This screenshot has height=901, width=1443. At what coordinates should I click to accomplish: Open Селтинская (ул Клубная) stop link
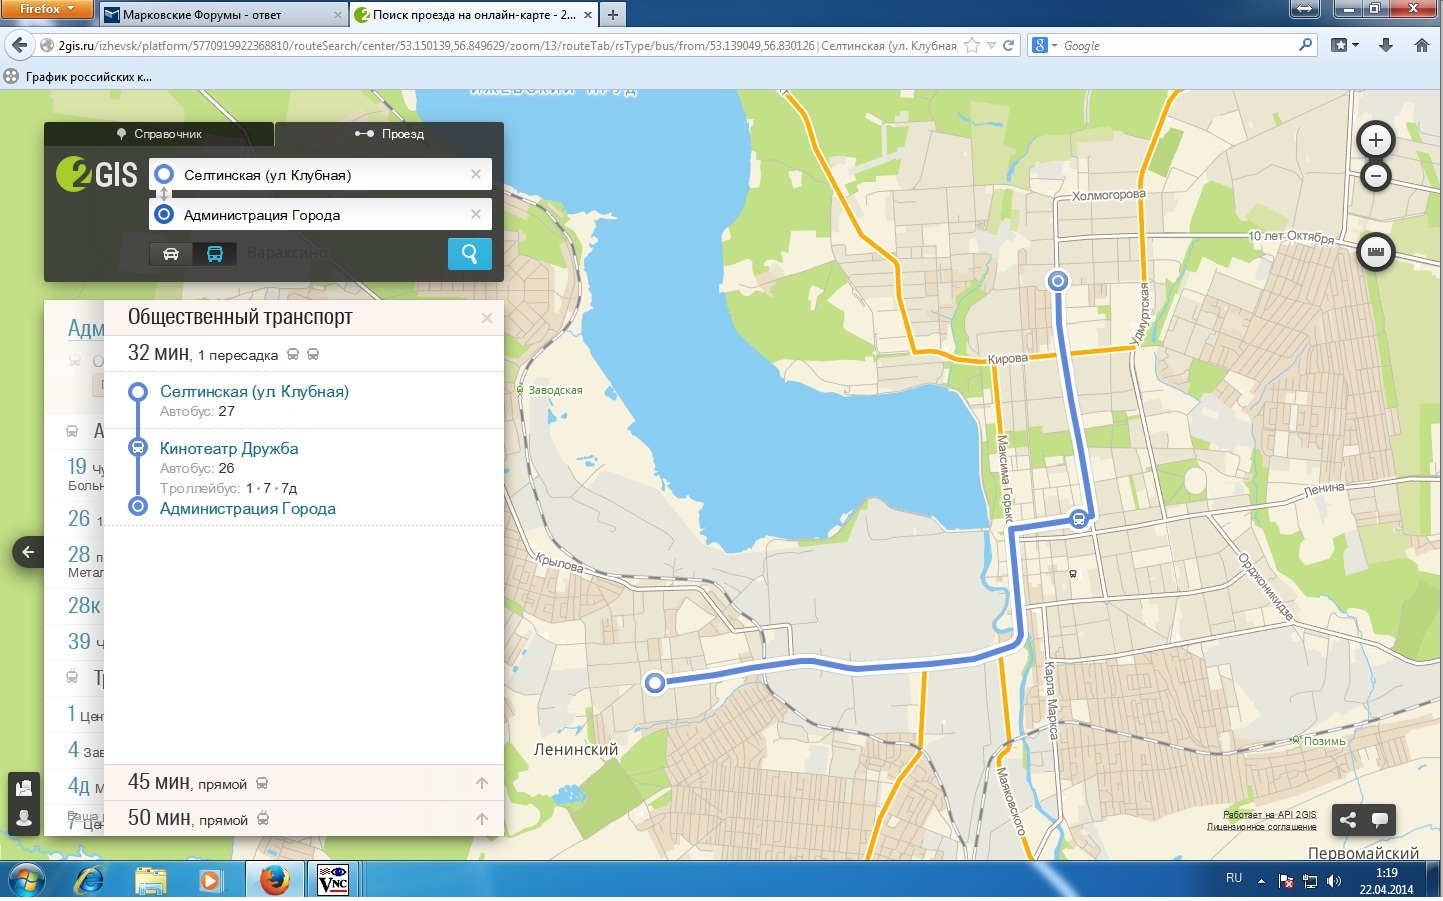(254, 392)
